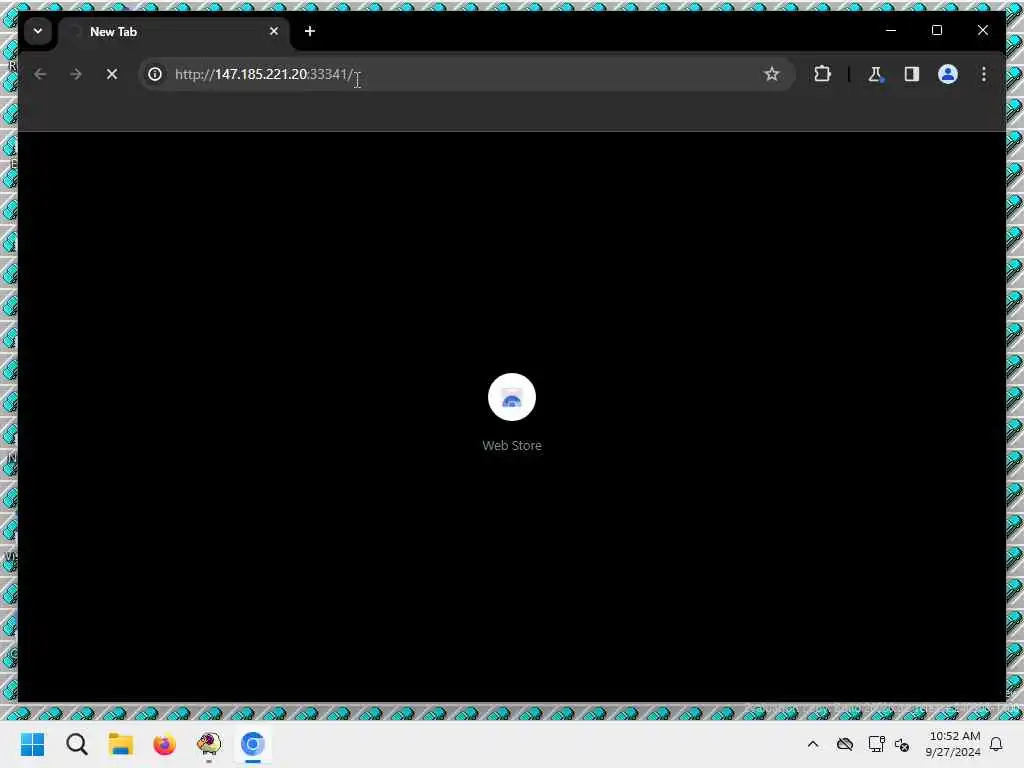Open the Web Store shortcut
The image size is (1024, 768).
512,412
